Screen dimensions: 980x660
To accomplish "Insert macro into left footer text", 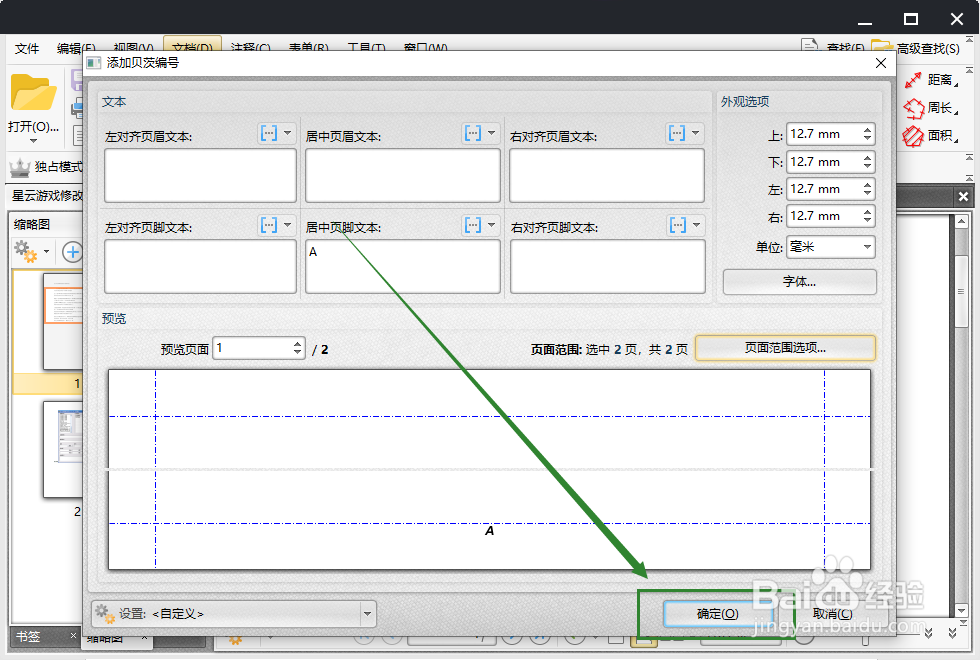I will [269, 225].
